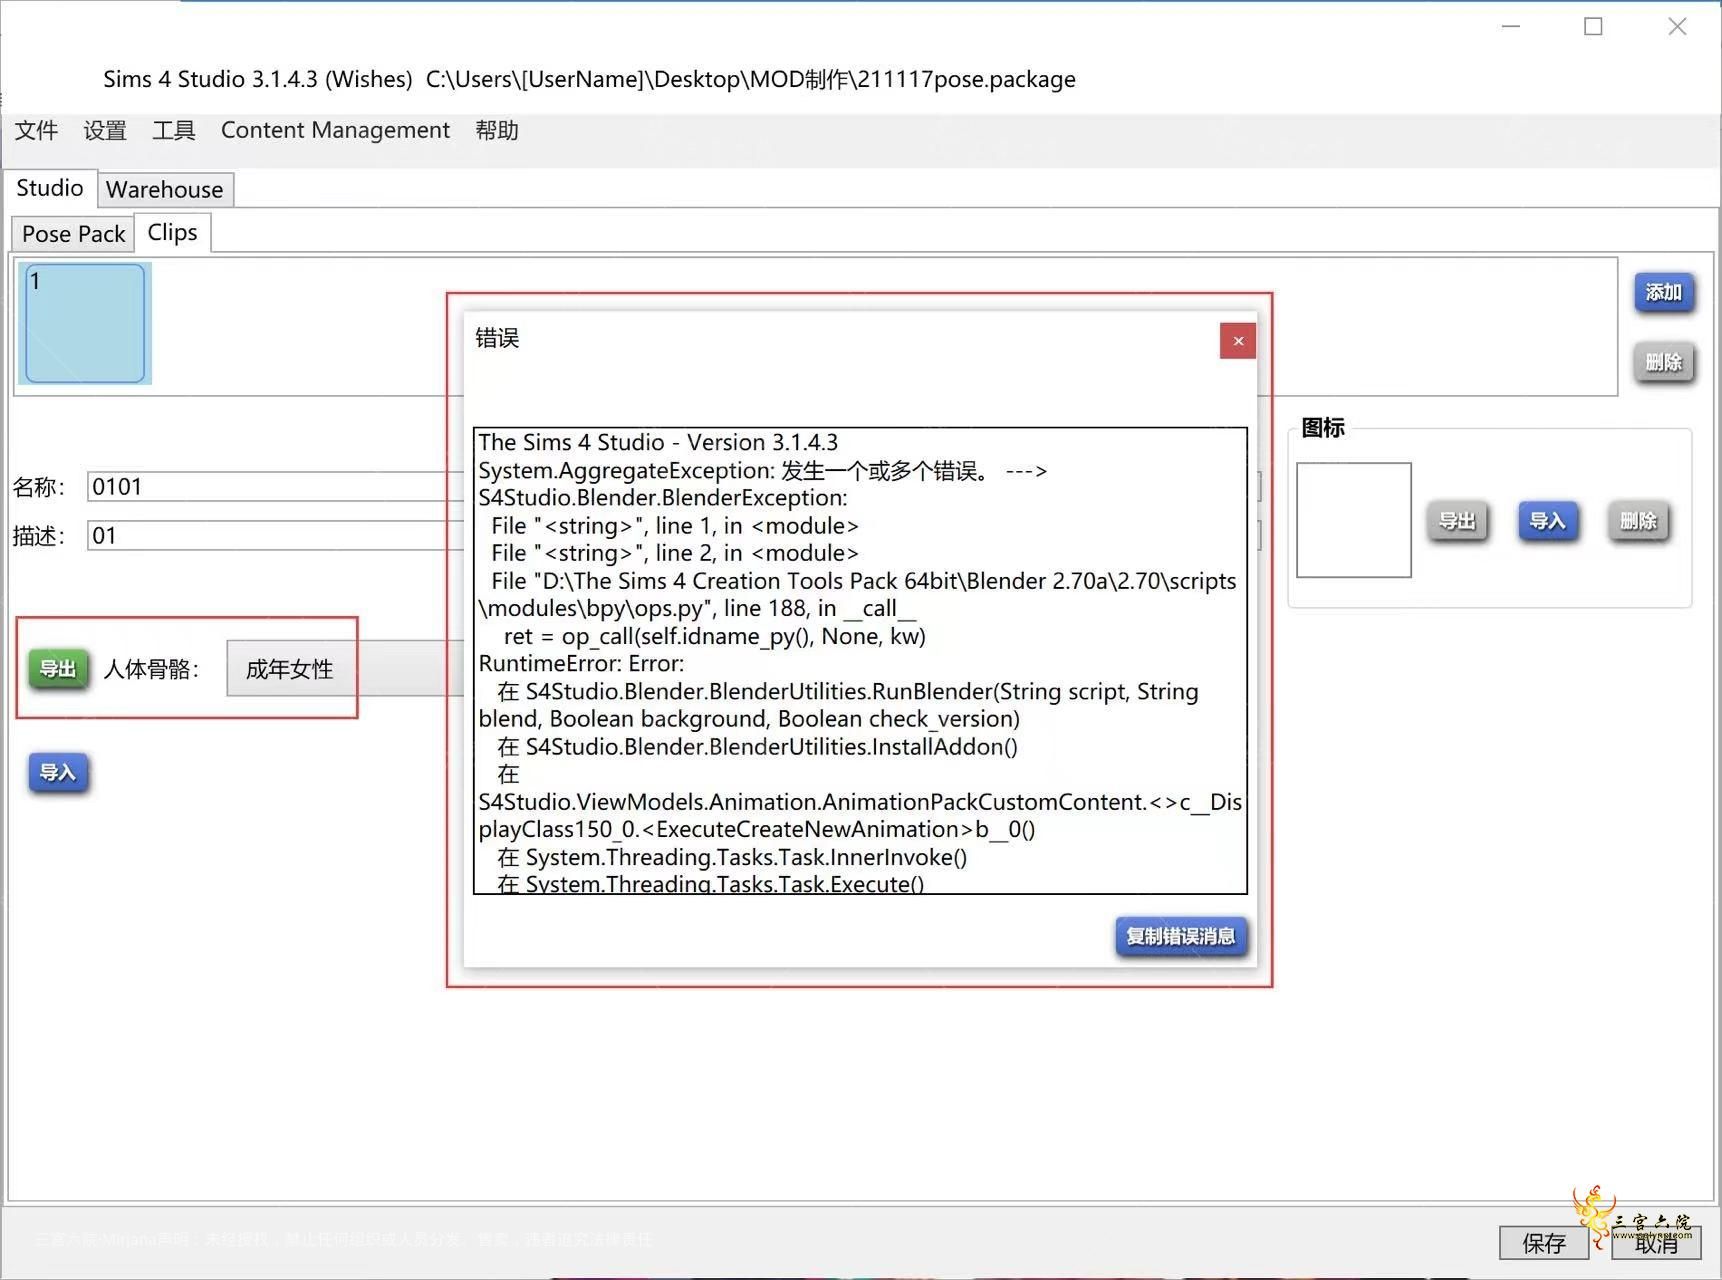Open the 设置 menu
Screen dimensions: 1722x1280
[105, 130]
